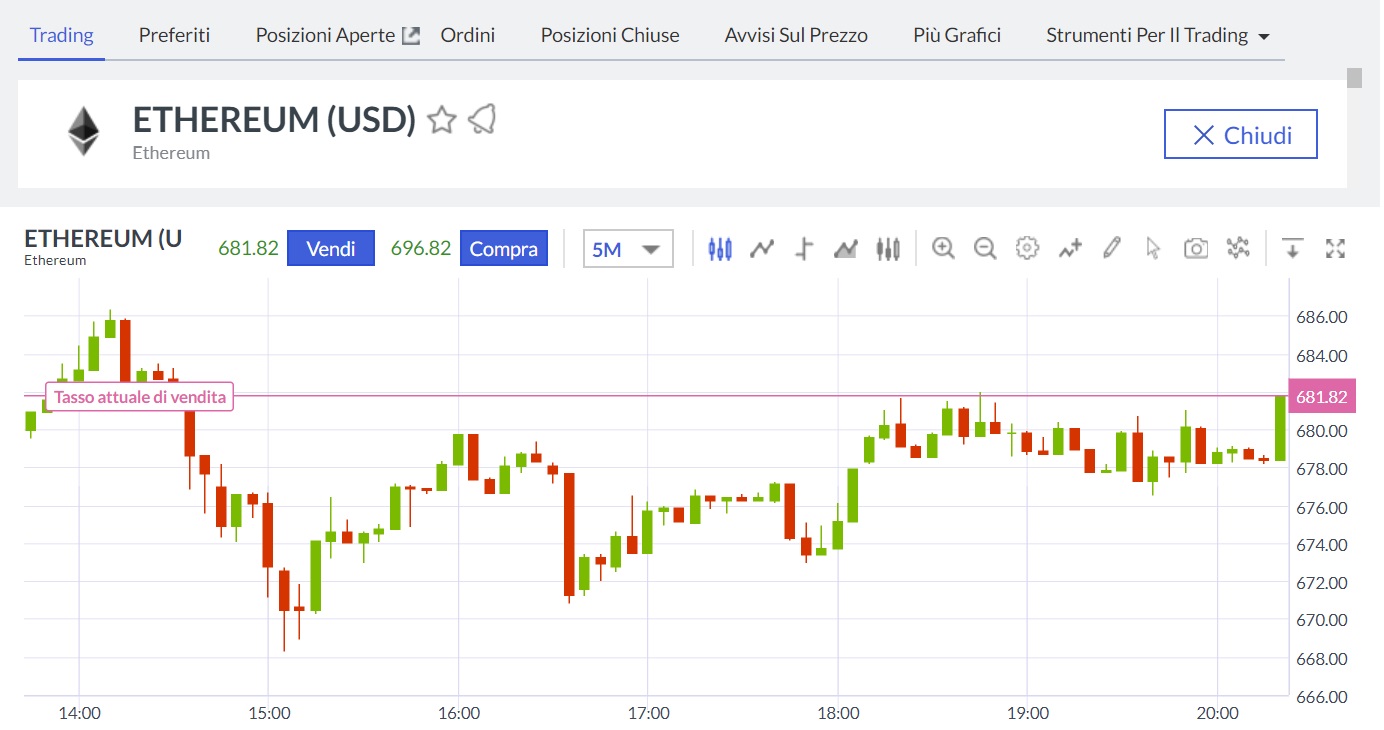Zoom out of the chart
This screenshot has height=730, width=1384.
pyautogui.click(x=985, y=248)
